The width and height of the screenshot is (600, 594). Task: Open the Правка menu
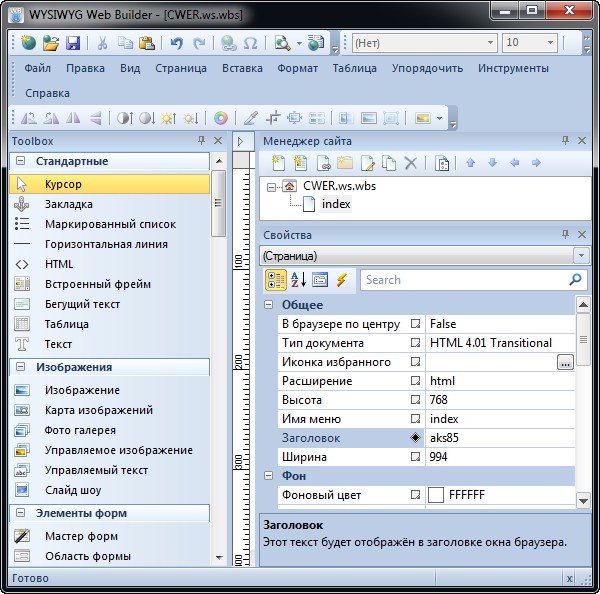point(85,68)
